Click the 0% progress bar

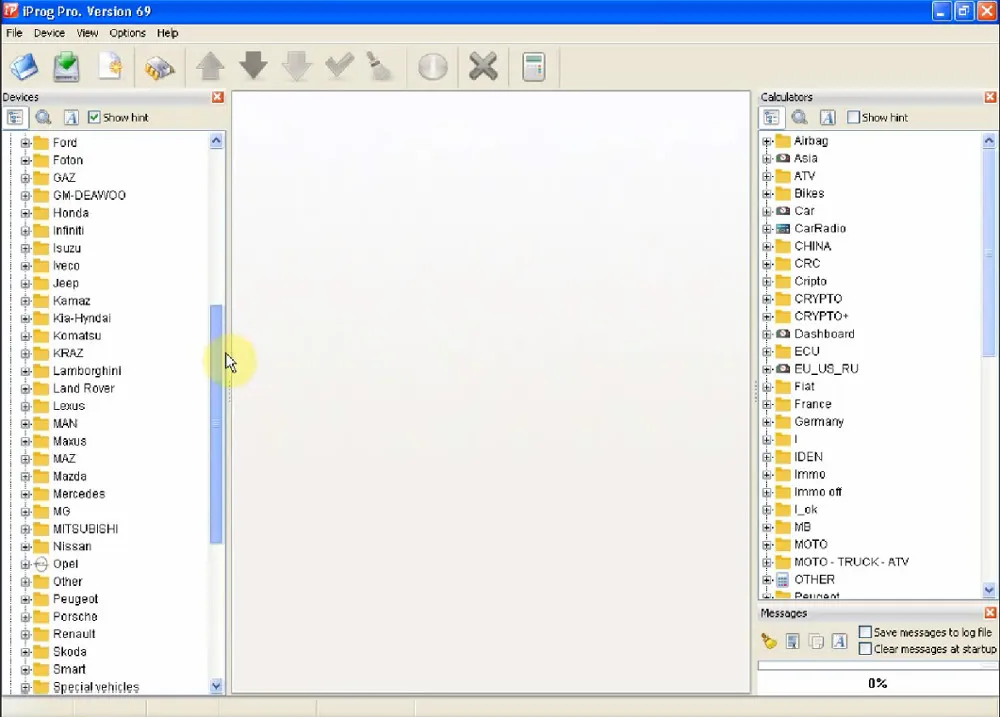coord(878,683)
